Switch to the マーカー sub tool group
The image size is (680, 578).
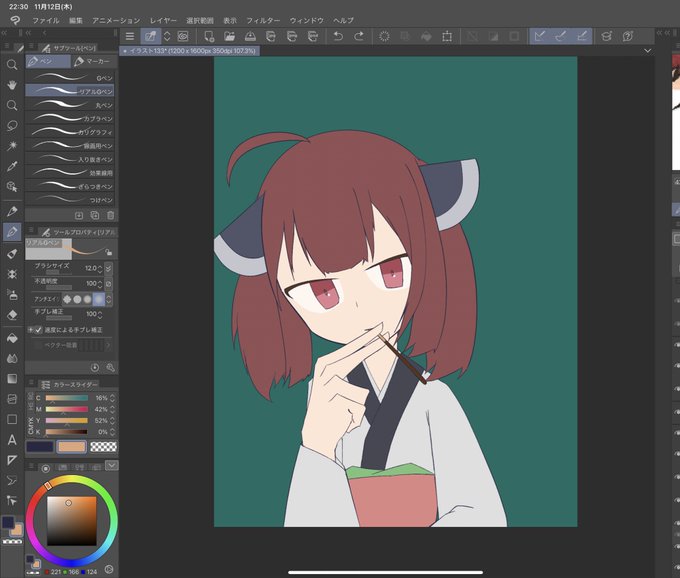pyautogui.click(x=95, y=62)
